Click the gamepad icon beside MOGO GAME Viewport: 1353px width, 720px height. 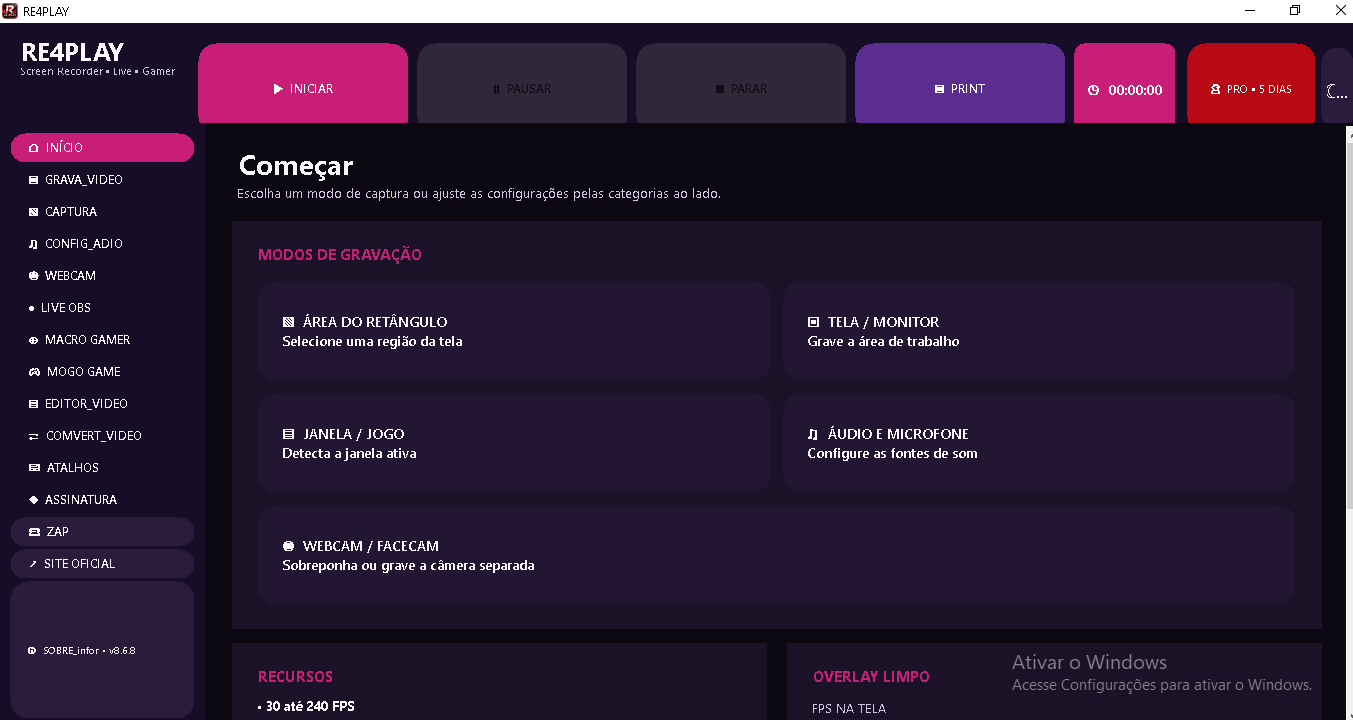[35, 372]
